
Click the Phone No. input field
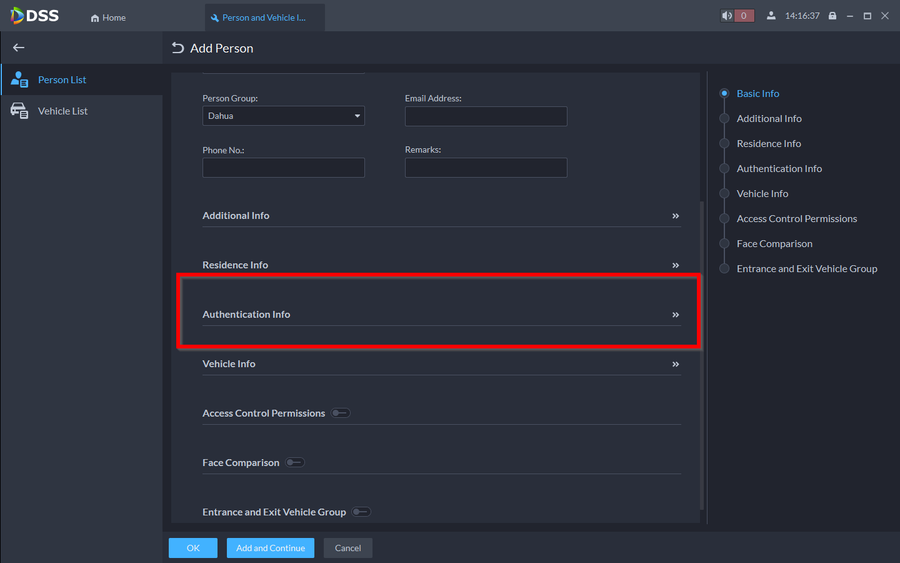click(284, 168)
